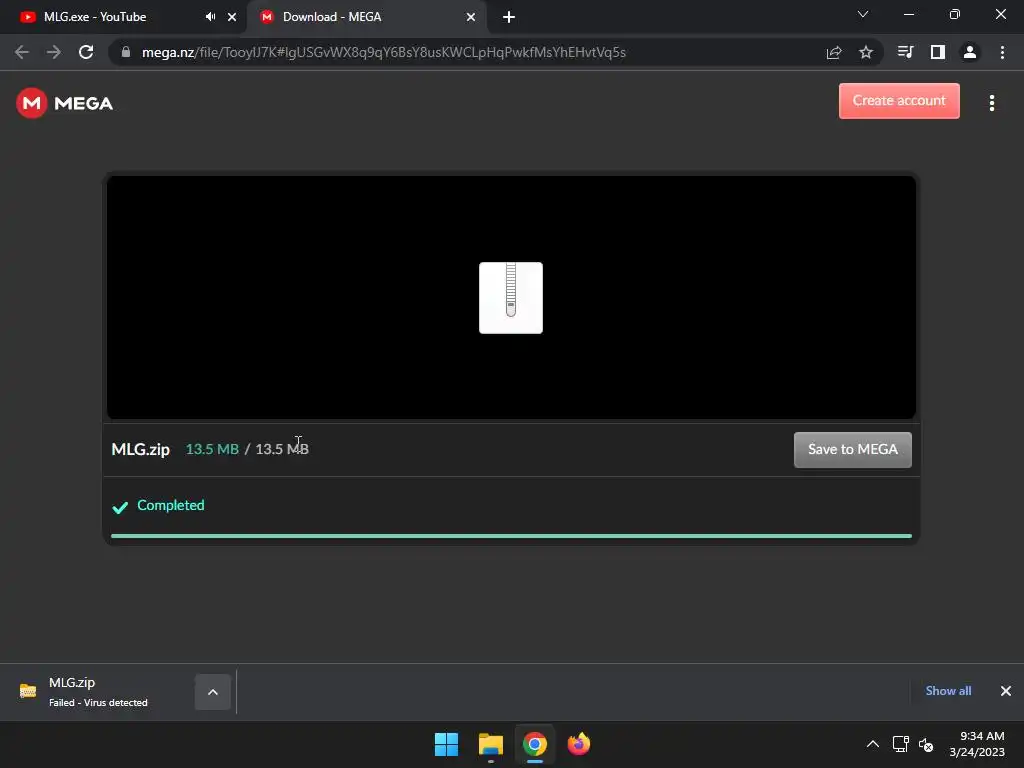1024x768 pixels.
Task: Open Chrome three-dot menu
Action: pos(1002,52)
